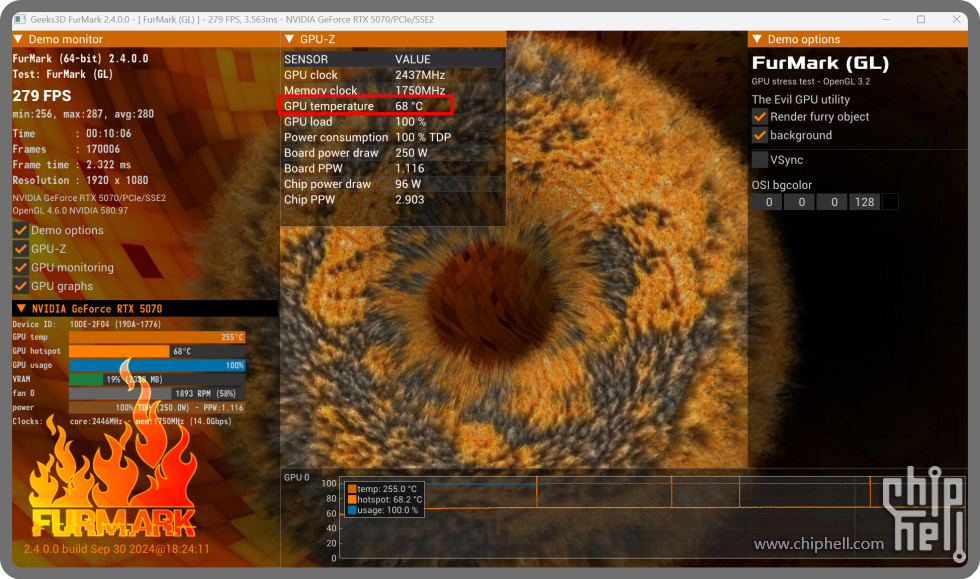Select the second OSI bgcolor value field
Viewport: 980px width, 579px height.
(x=800, y=202)
